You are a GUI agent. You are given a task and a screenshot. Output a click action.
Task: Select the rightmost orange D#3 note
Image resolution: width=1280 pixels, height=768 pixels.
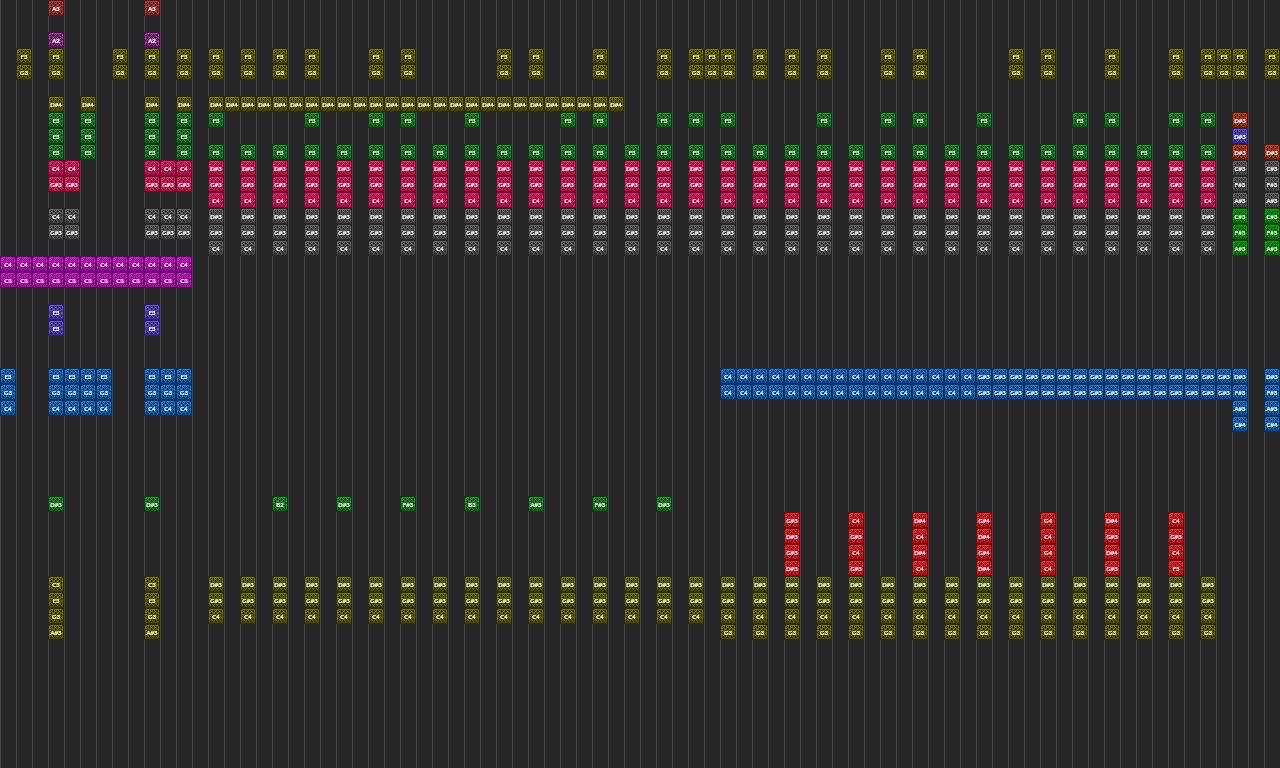[x=1272, y=152]
